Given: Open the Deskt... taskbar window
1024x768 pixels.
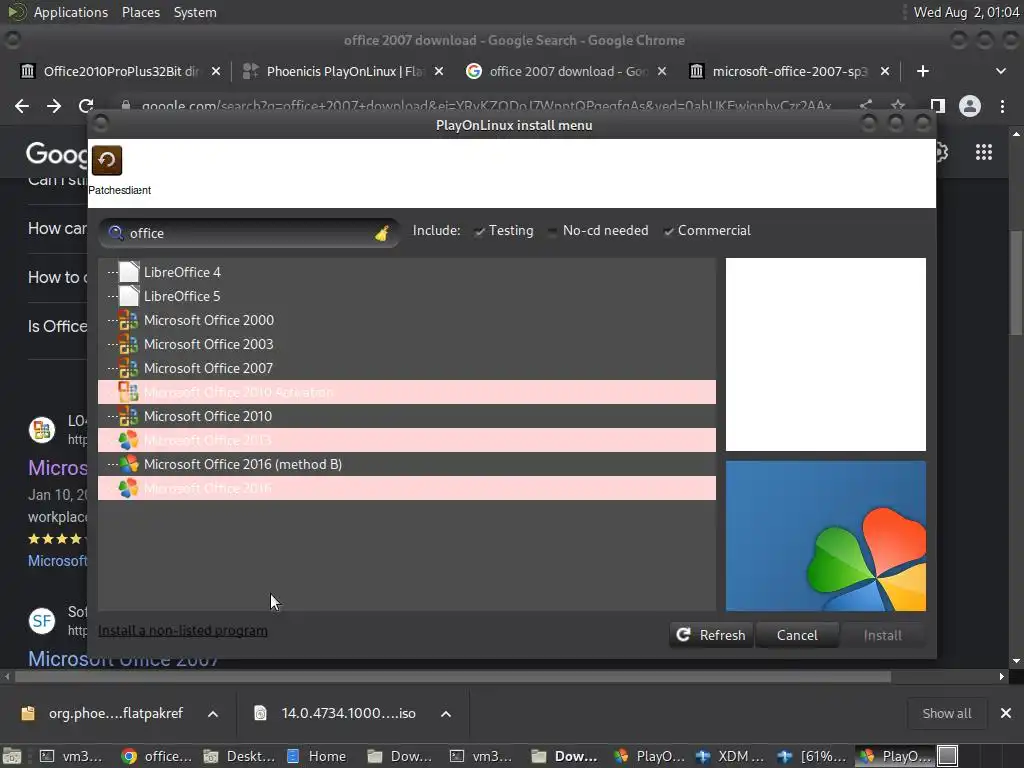Looking at the screenshot, I should pos(240,756).
